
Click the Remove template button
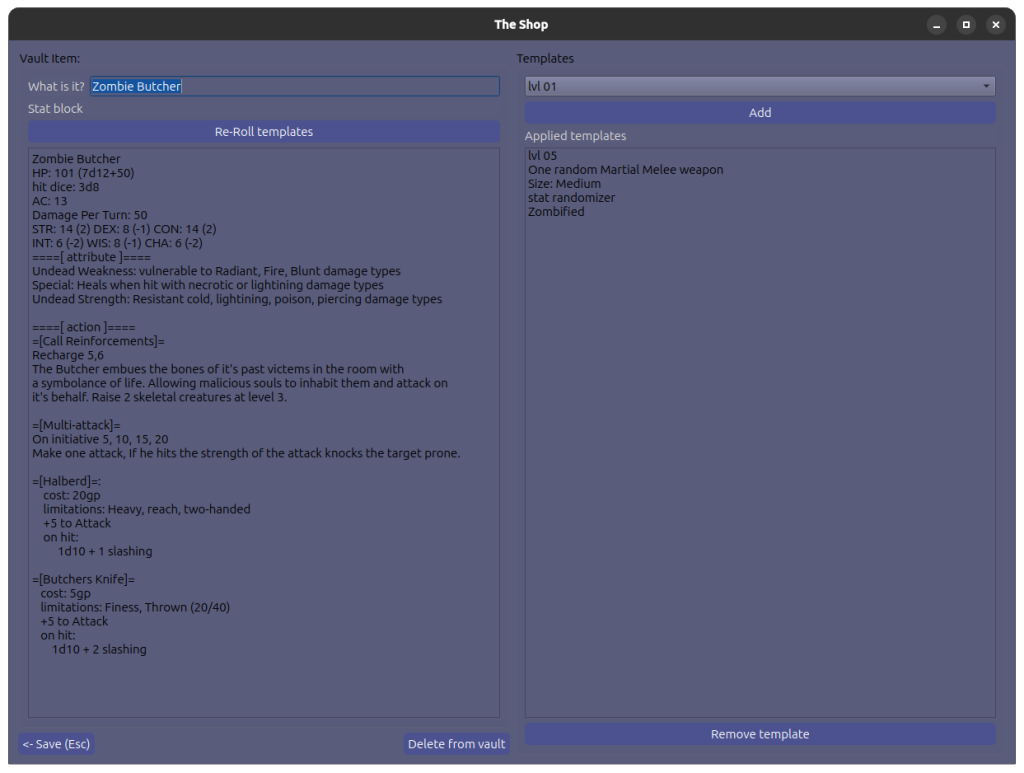[x=760, y=734]
